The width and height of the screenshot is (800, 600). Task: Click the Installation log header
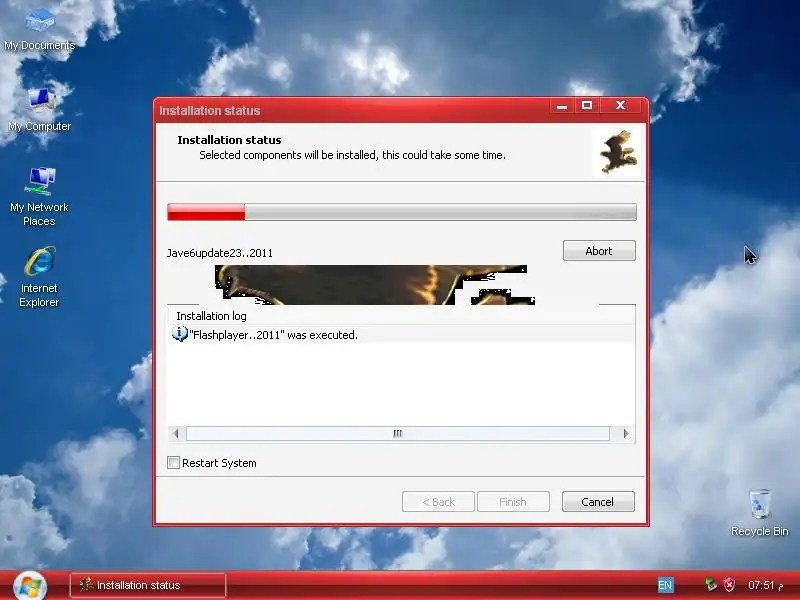click(x=211, y=316)
